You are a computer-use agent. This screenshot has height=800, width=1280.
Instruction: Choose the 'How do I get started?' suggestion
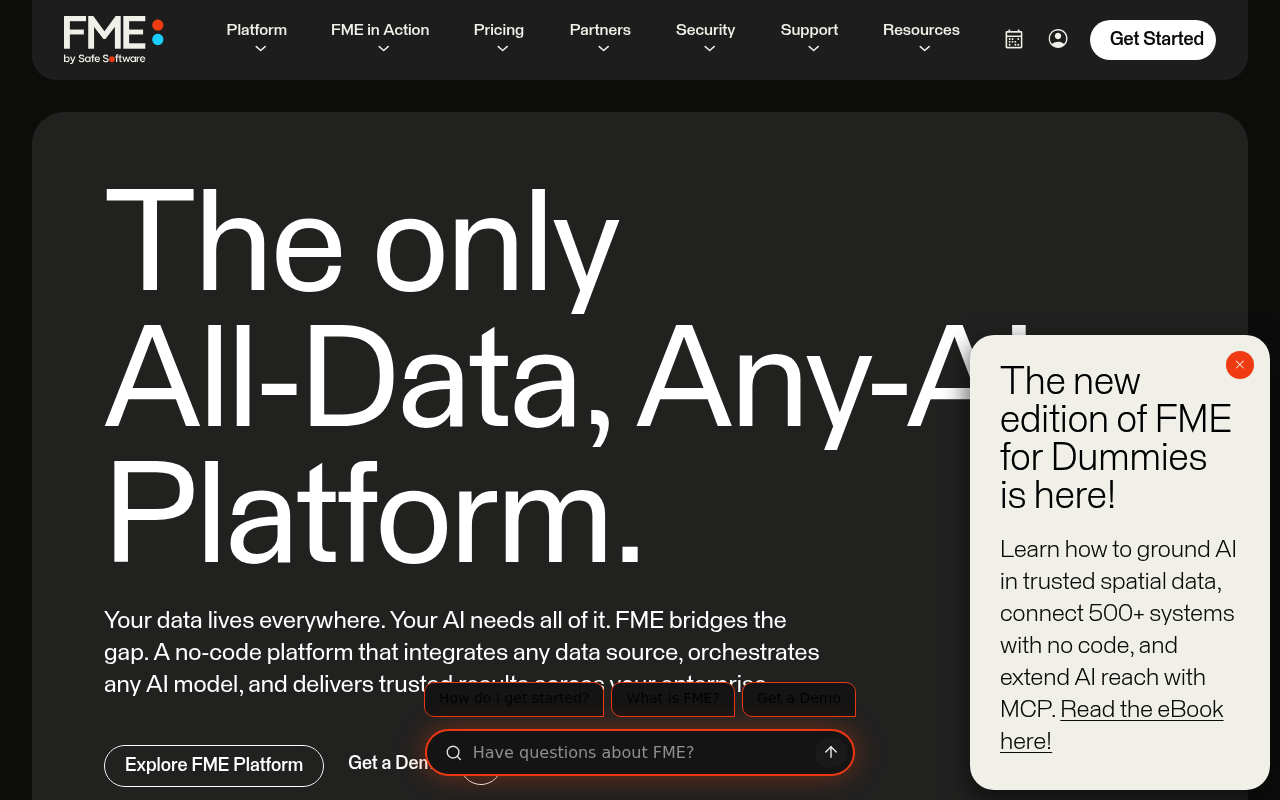click(x=514, y=699)
